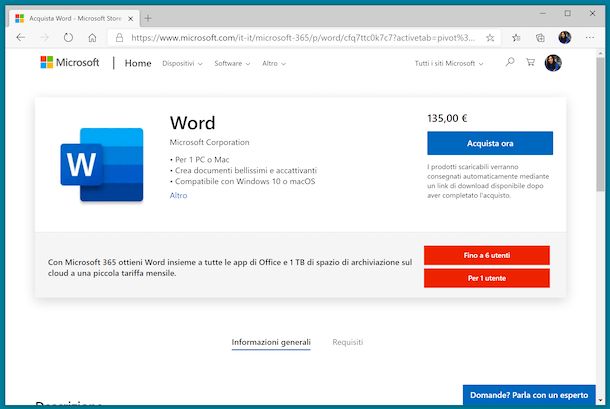Open site search magnifier icon
Viewport: 610px width, 409px height.
(x=510, y=62)
